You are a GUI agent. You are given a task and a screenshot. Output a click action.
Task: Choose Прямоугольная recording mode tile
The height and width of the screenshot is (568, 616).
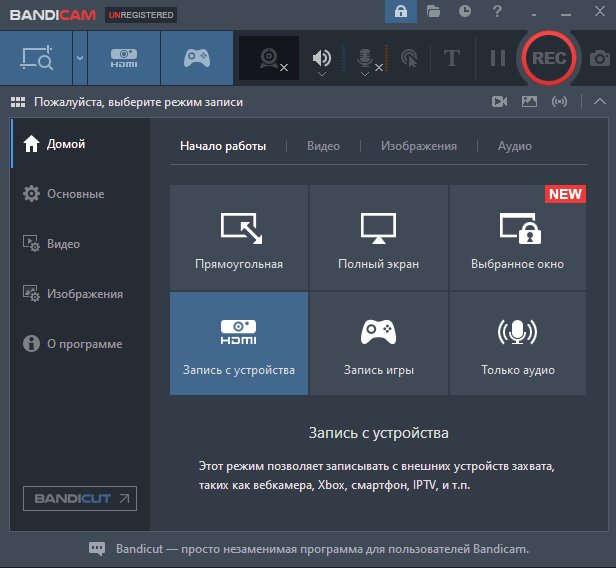point(239,238)
